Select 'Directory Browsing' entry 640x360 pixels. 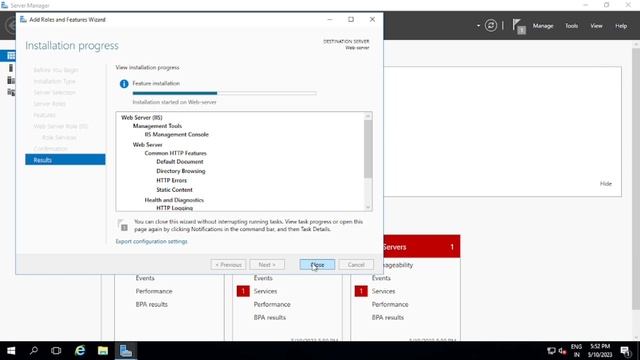click(181, 171)
